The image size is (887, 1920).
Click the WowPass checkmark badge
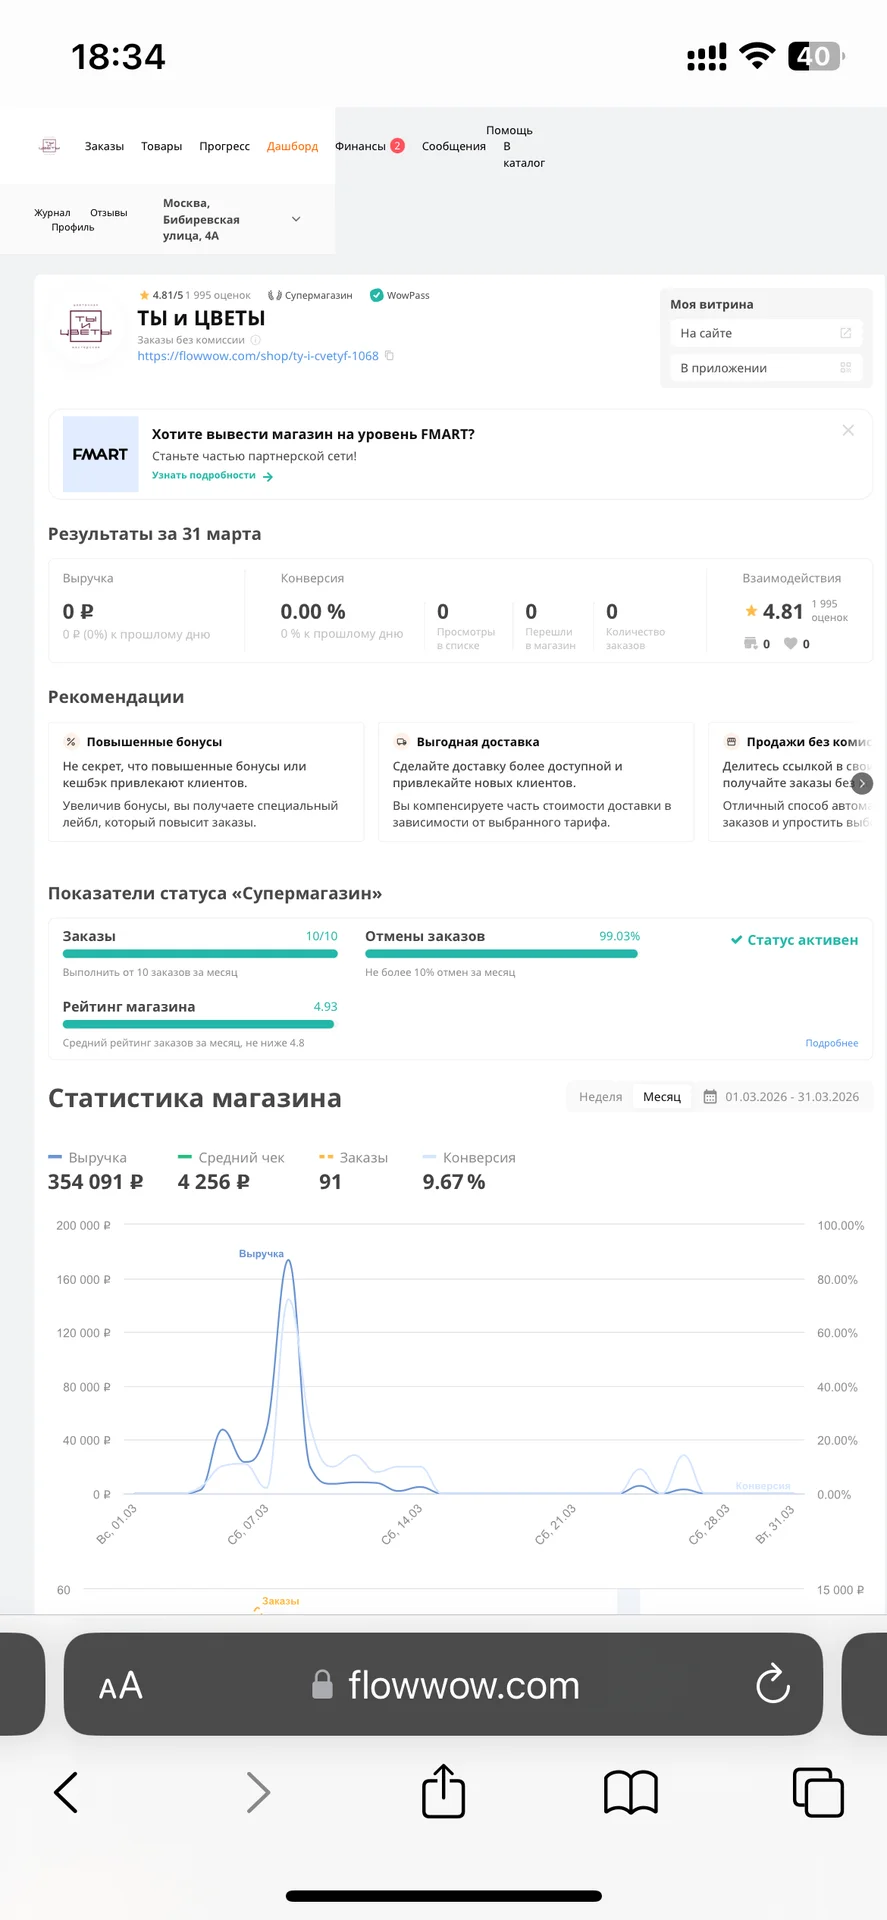point(376,295)
